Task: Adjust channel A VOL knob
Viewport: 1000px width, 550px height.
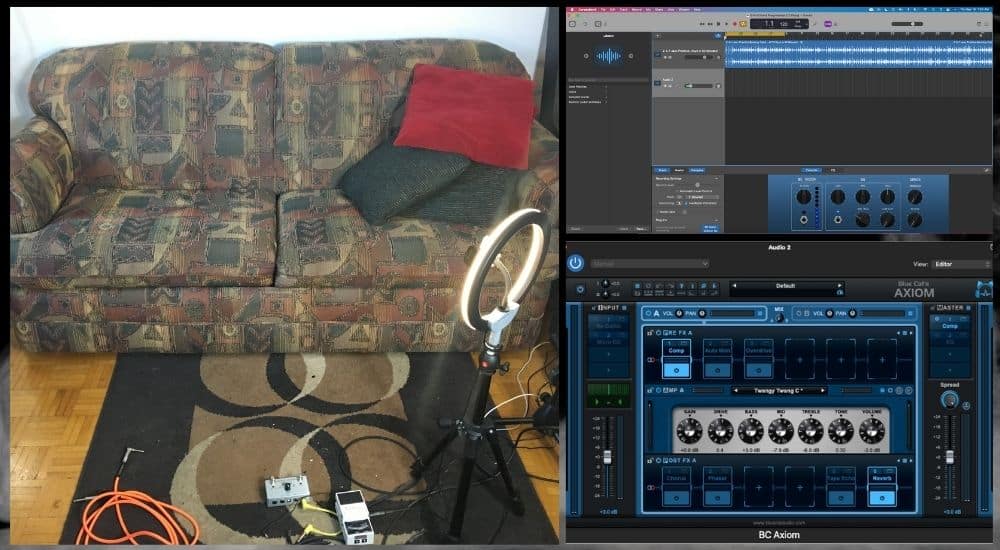Action: pos(679,313)
